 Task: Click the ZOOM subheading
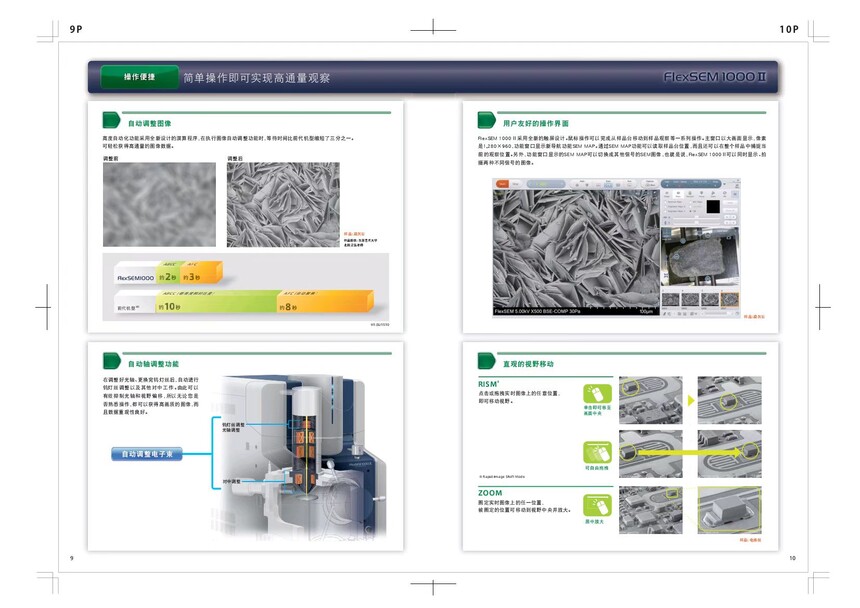click(490, 493)
